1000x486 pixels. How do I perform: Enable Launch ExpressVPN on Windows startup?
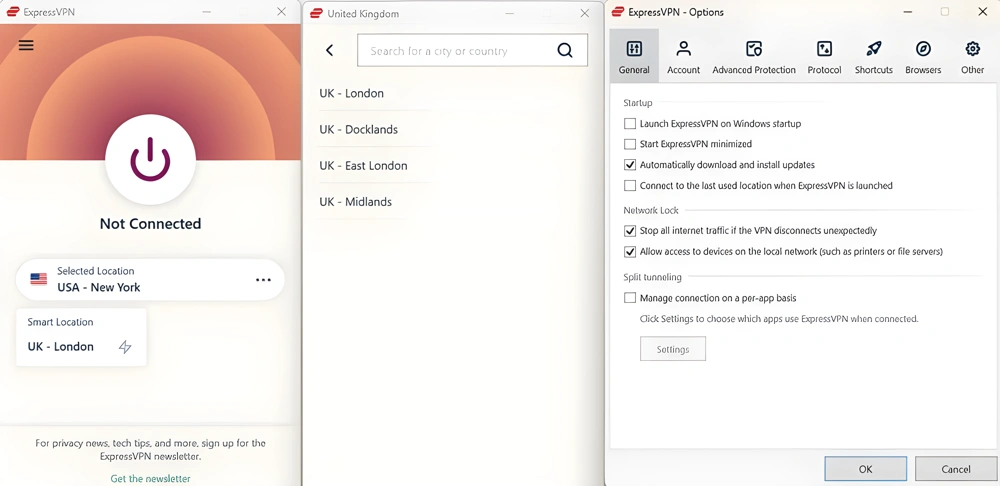pos(630,123)
